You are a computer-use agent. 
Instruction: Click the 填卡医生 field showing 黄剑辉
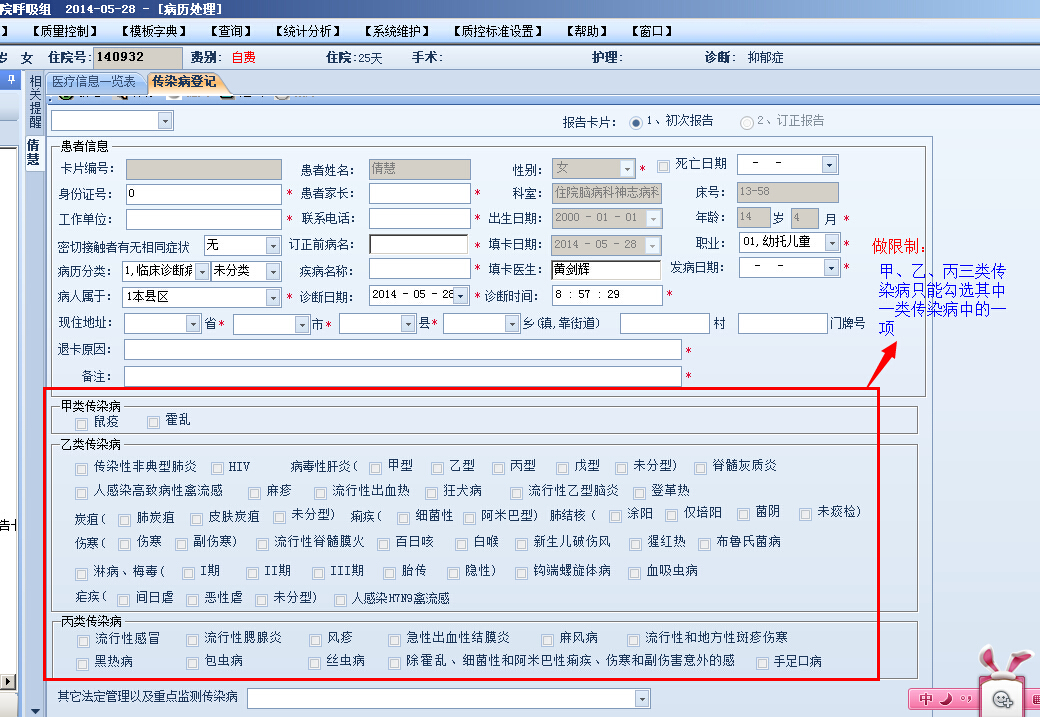(606, 269)
